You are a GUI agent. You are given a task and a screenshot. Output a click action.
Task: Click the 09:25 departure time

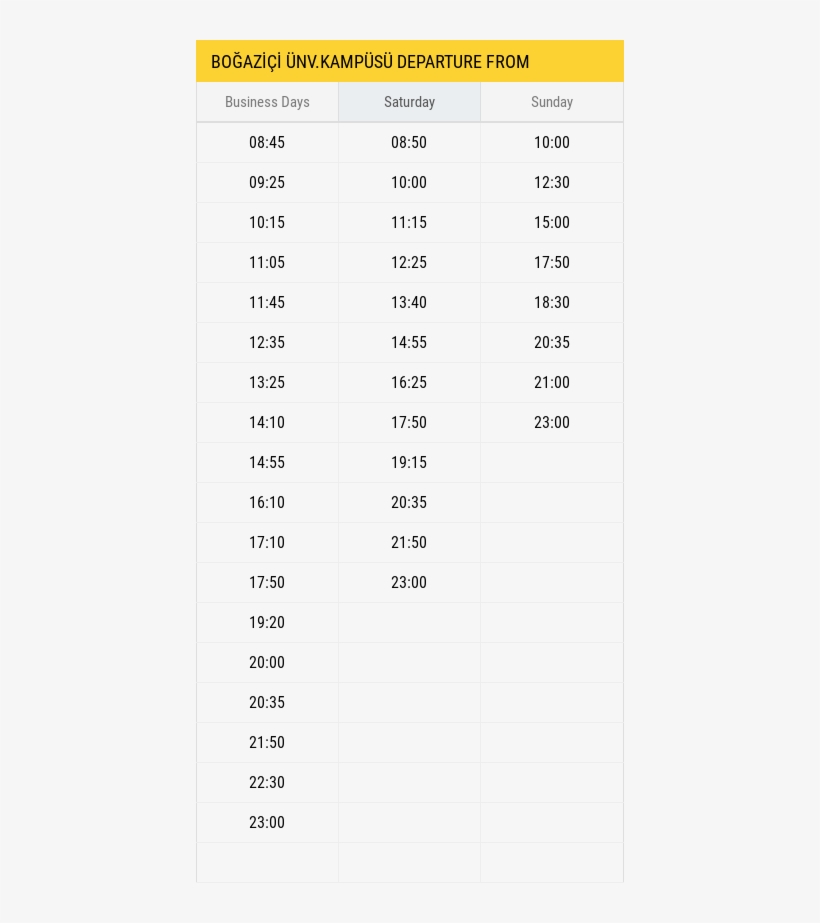pos(267,183)
